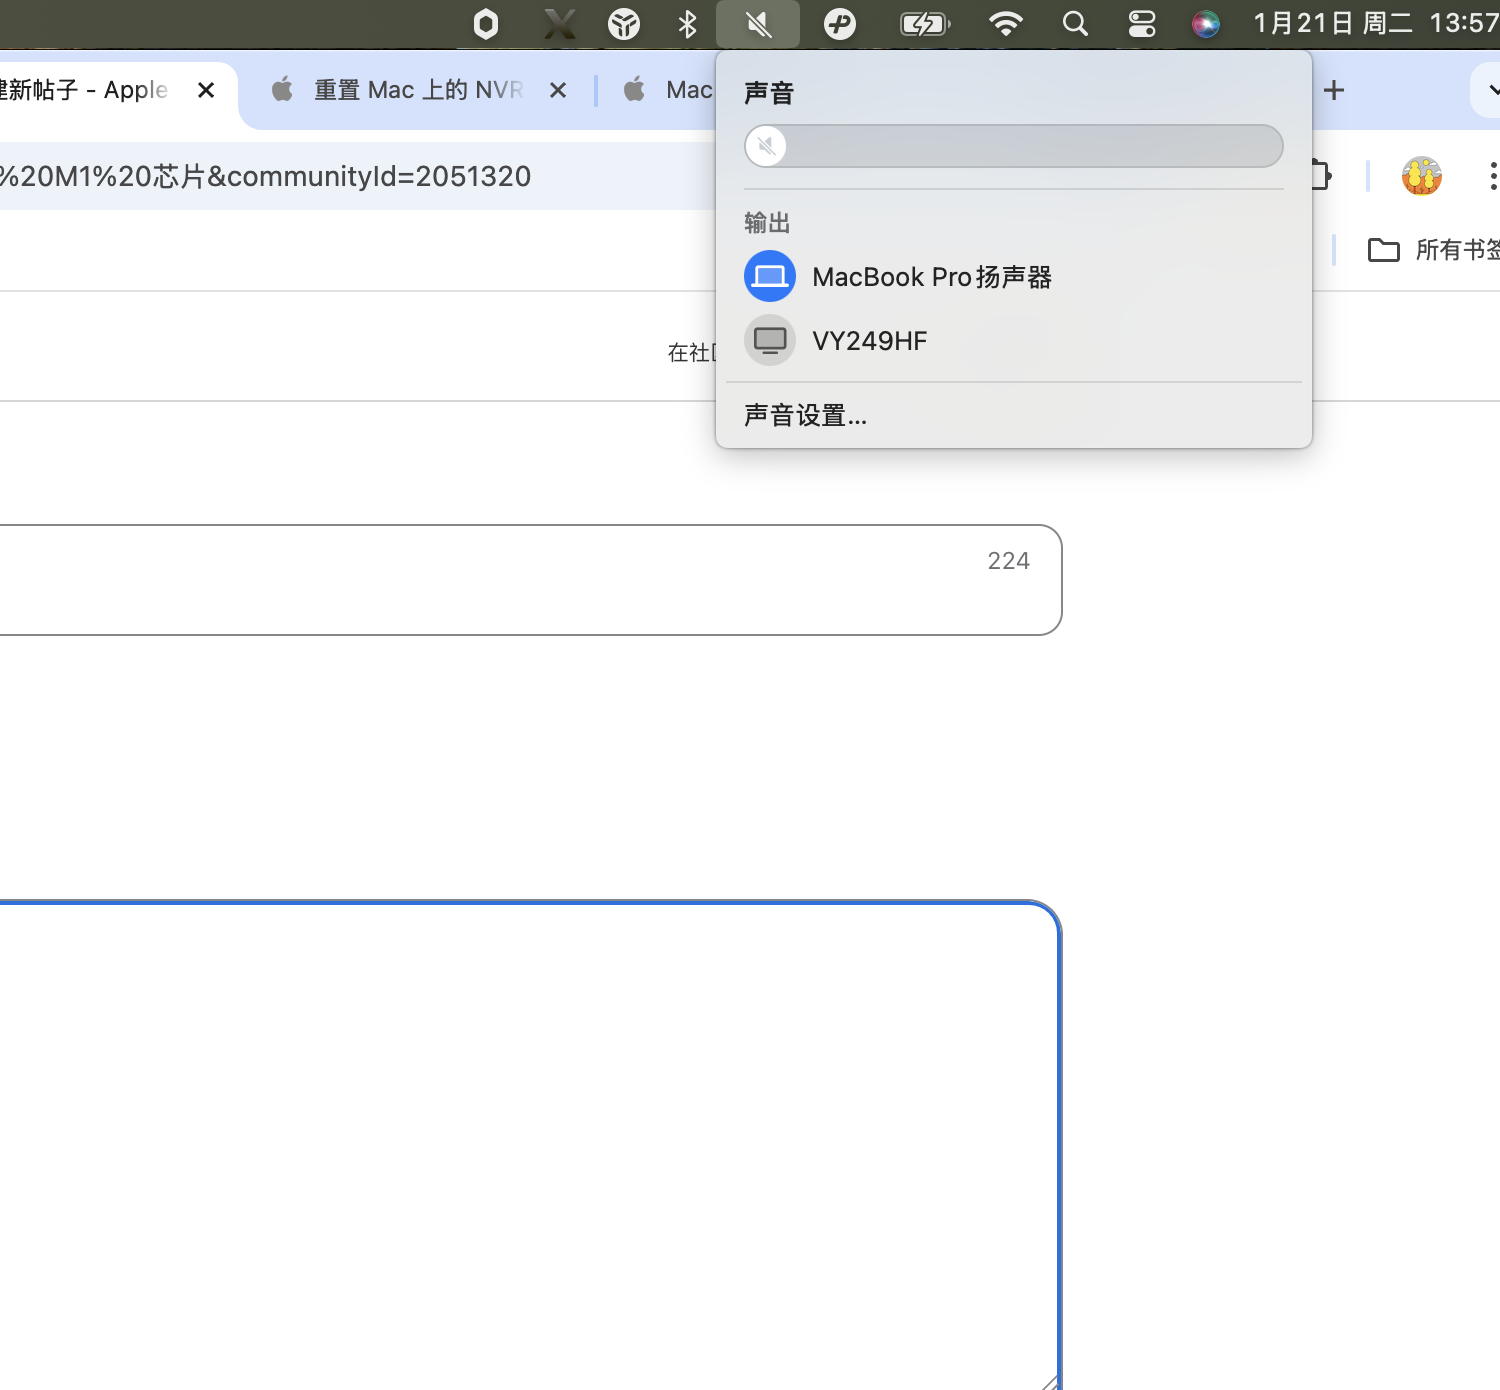The image size is (1500, 1390).
Task: Launch Siri from the menu bar
Action: pos(1205,24)
